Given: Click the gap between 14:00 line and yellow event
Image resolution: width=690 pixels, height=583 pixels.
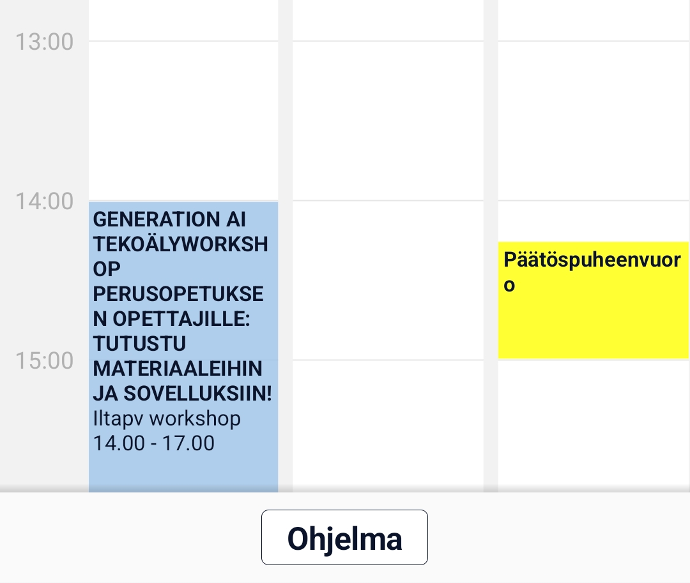Looking at the screenshot, I should pos(593,221).
